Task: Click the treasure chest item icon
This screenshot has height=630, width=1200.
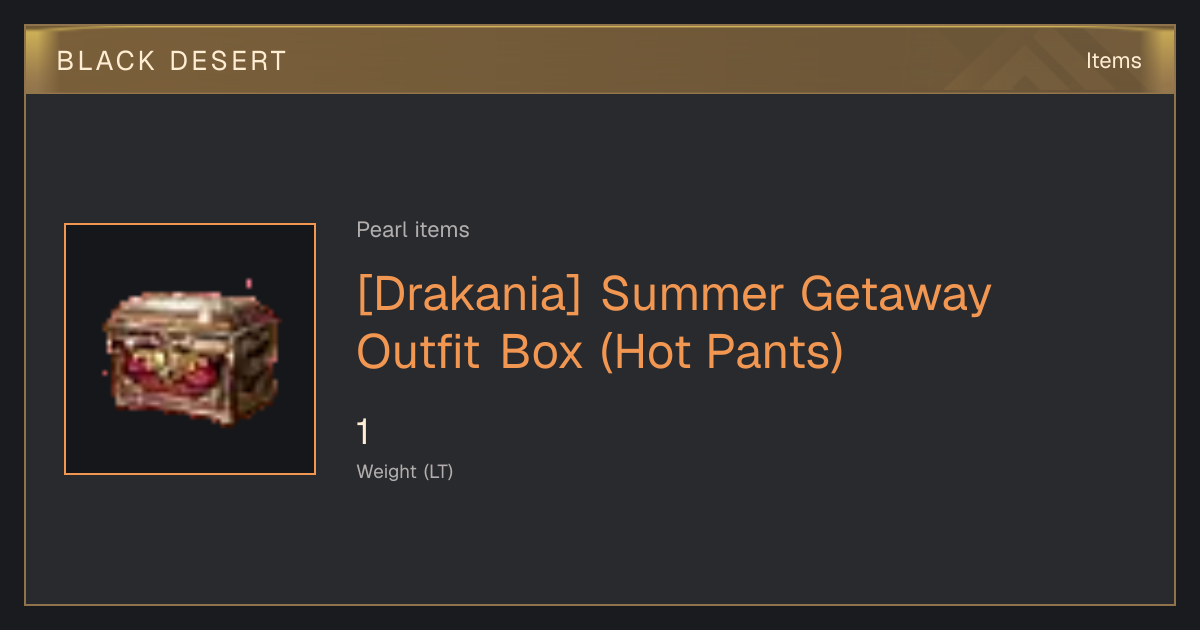Action: pyautogui.click(x=191, y=358)
